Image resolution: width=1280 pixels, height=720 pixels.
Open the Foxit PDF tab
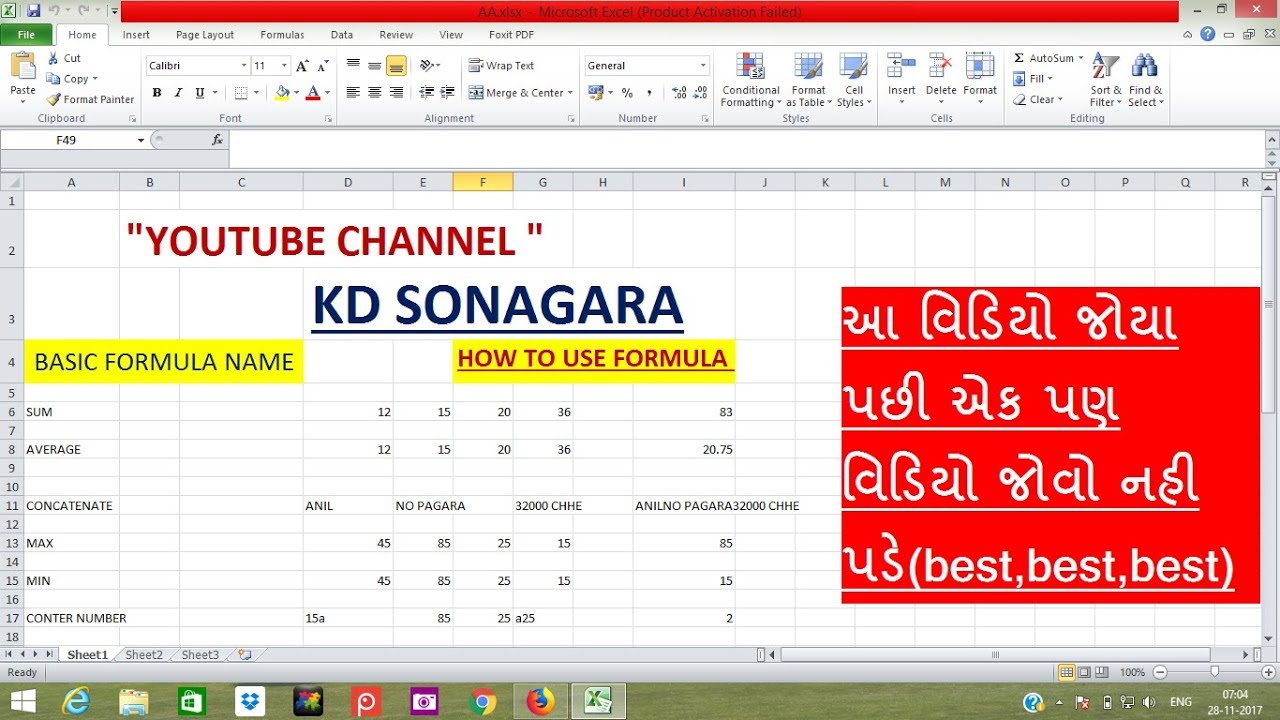[x=512, y=35]
